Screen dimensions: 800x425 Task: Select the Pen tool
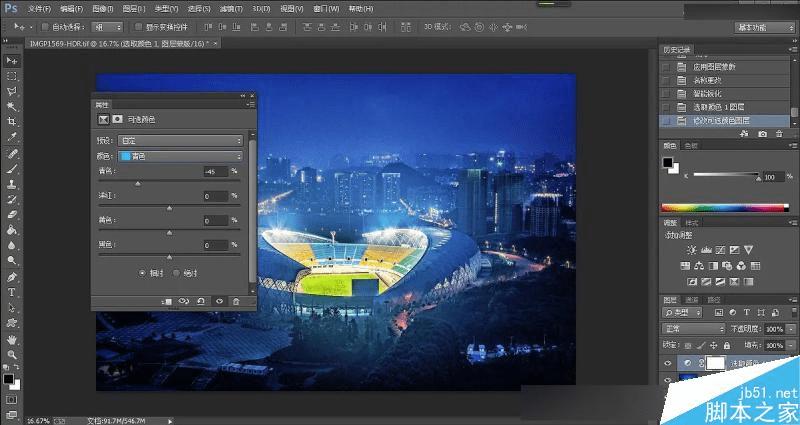pos(11,277)
